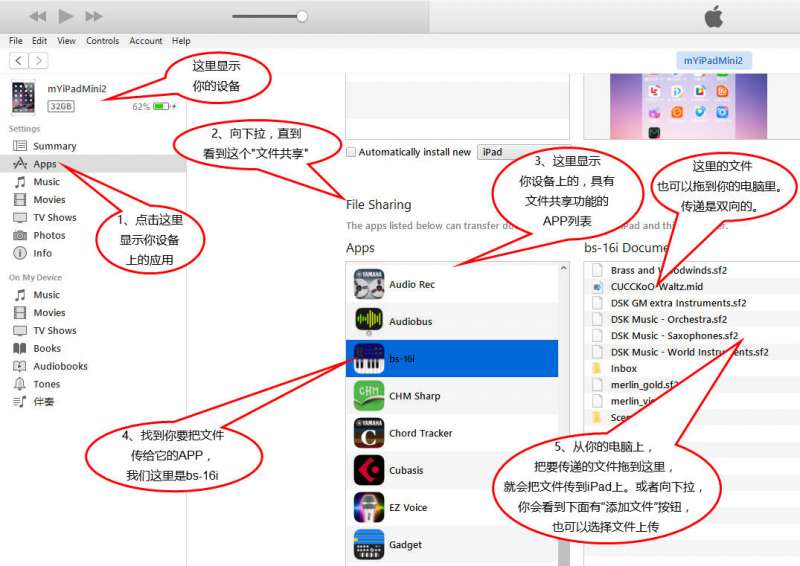Image resolution: width=800 pixels, height=566 pixels.
Task: Select DSK Music - World Instruments.sf2 file
Action: 691,352
